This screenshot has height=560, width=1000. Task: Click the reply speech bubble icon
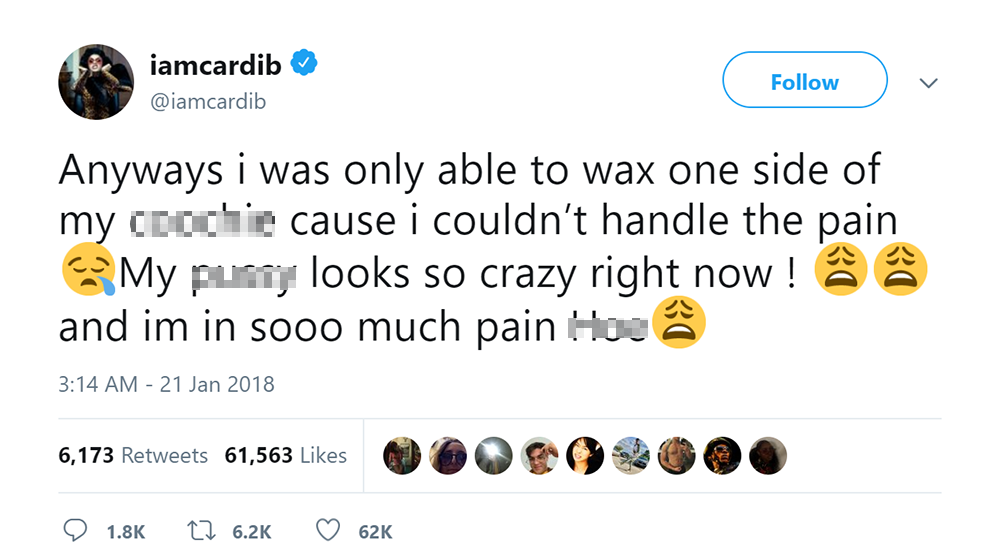[x=76, y=531]
